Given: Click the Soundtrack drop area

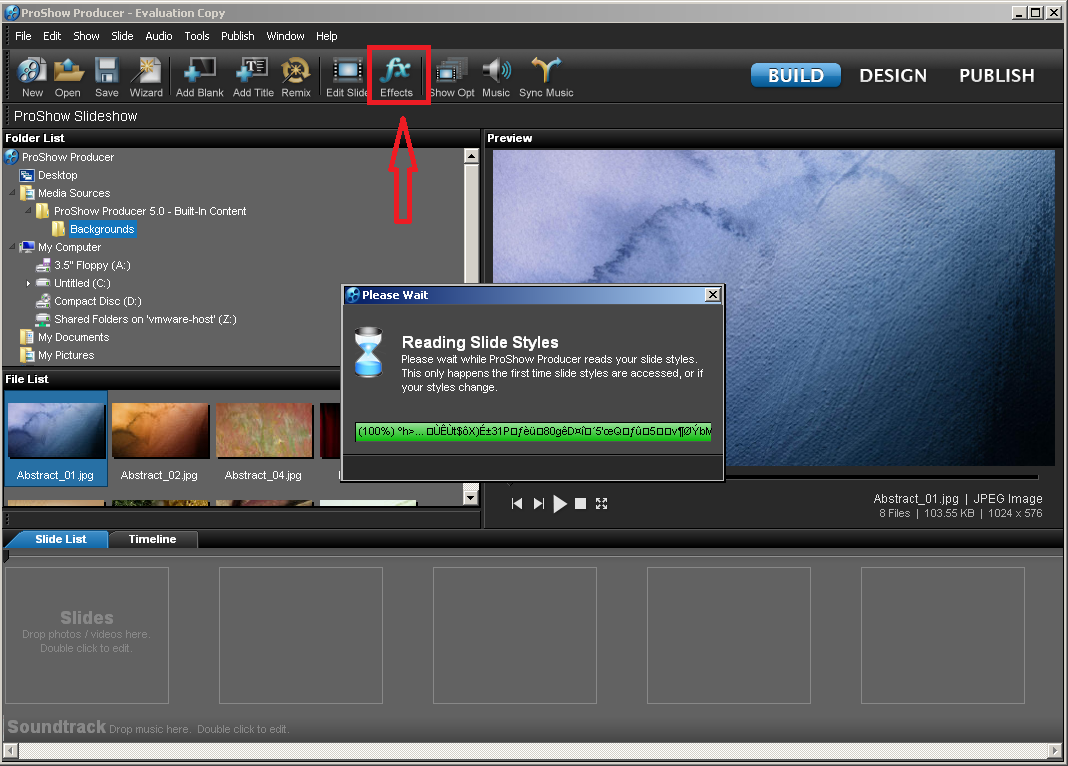Looking at the screenshot, I should pos(531,727).
